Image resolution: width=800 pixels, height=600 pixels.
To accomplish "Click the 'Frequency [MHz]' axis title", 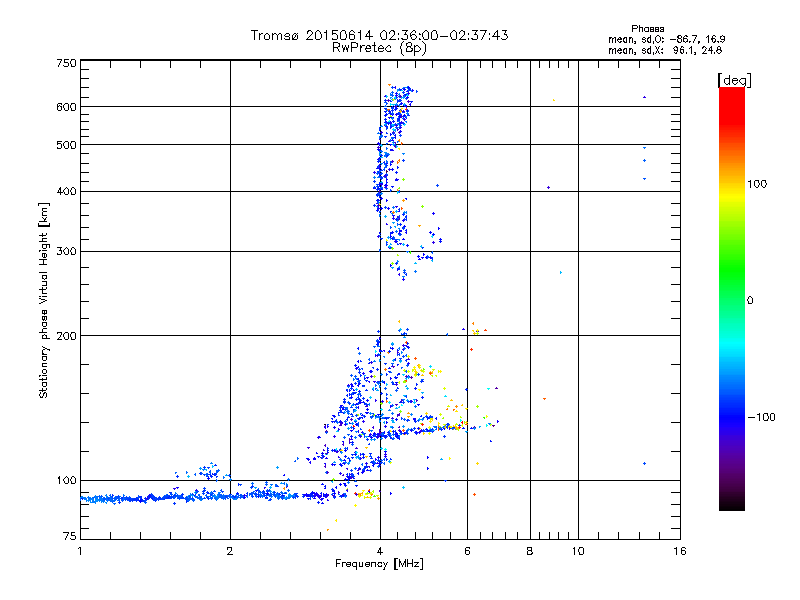I will point(379,564).
